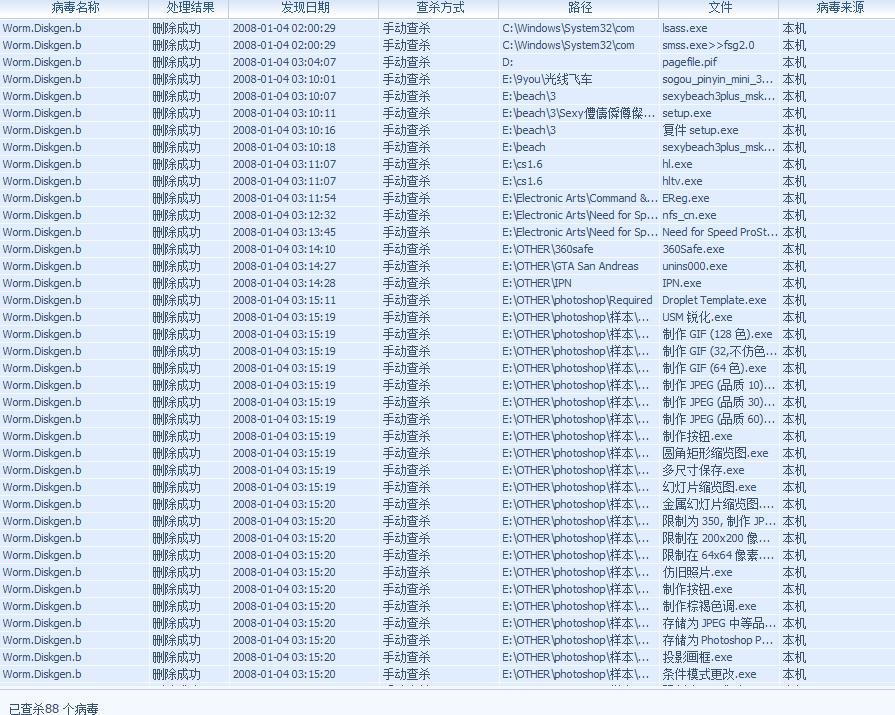Select the hl.exe file entry
Image resolution: width=895 pixels, height=715 pixels.
[677, 164]
